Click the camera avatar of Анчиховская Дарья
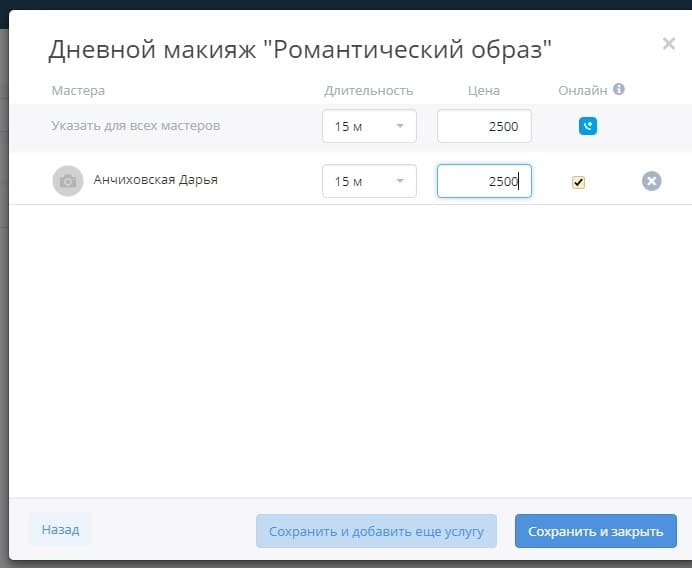 [x=67, y=181]
